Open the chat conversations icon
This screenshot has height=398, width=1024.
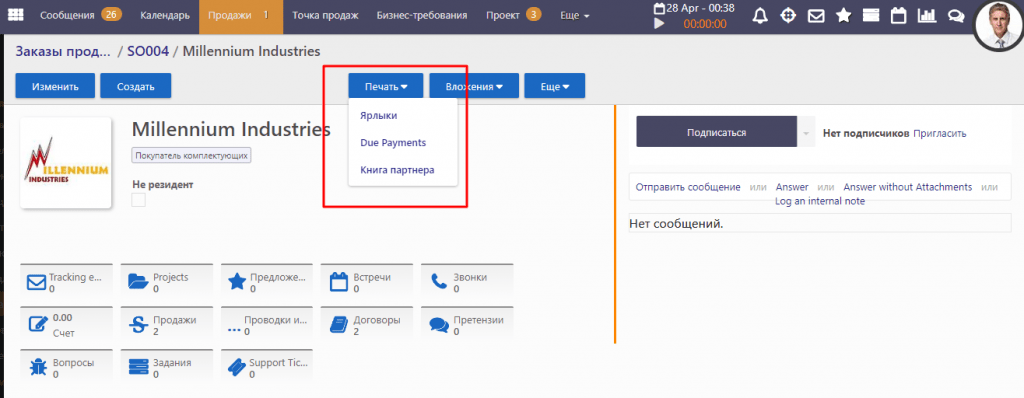(x=955, y=16)
